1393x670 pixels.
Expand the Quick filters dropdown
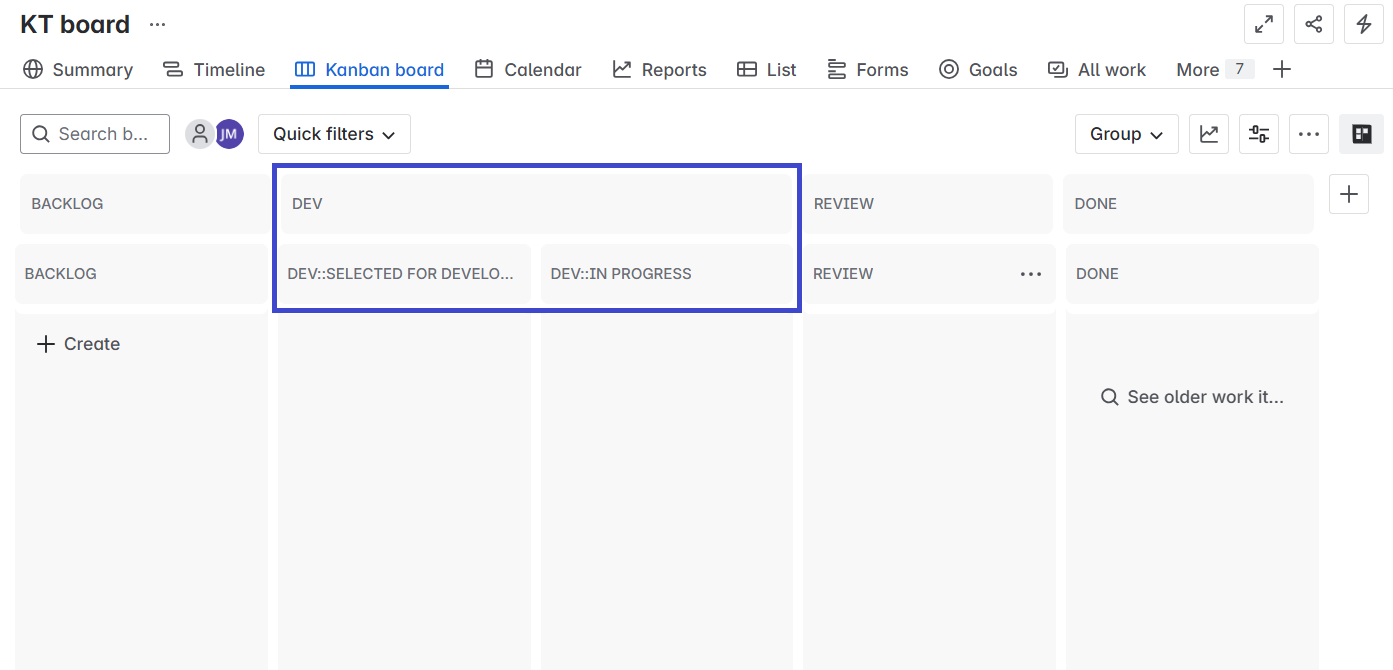(x=334, y=134)
